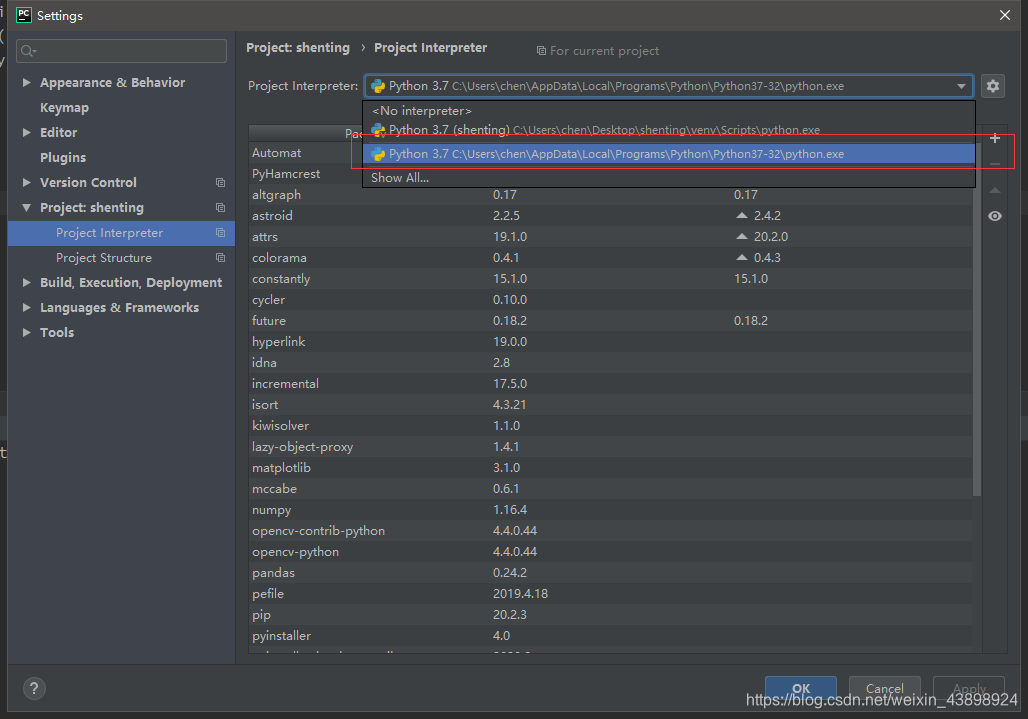Click the minus icon to uninstall a package

tap(995, 165)
